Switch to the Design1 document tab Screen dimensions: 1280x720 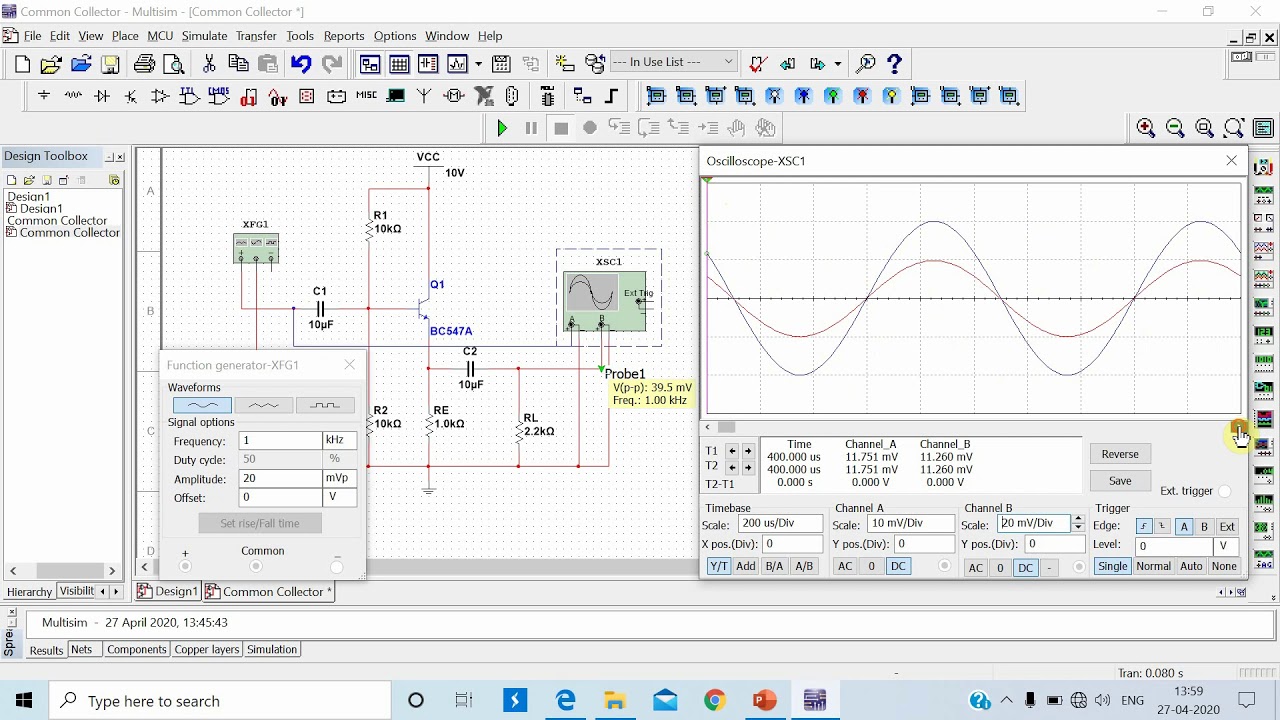coord(168,592)
